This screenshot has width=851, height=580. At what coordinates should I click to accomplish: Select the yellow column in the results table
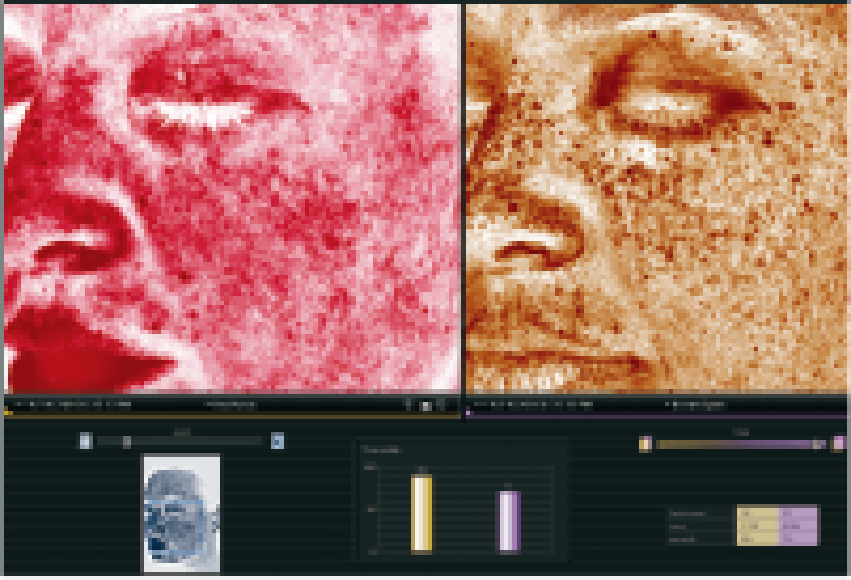click(x=757, y=525)
